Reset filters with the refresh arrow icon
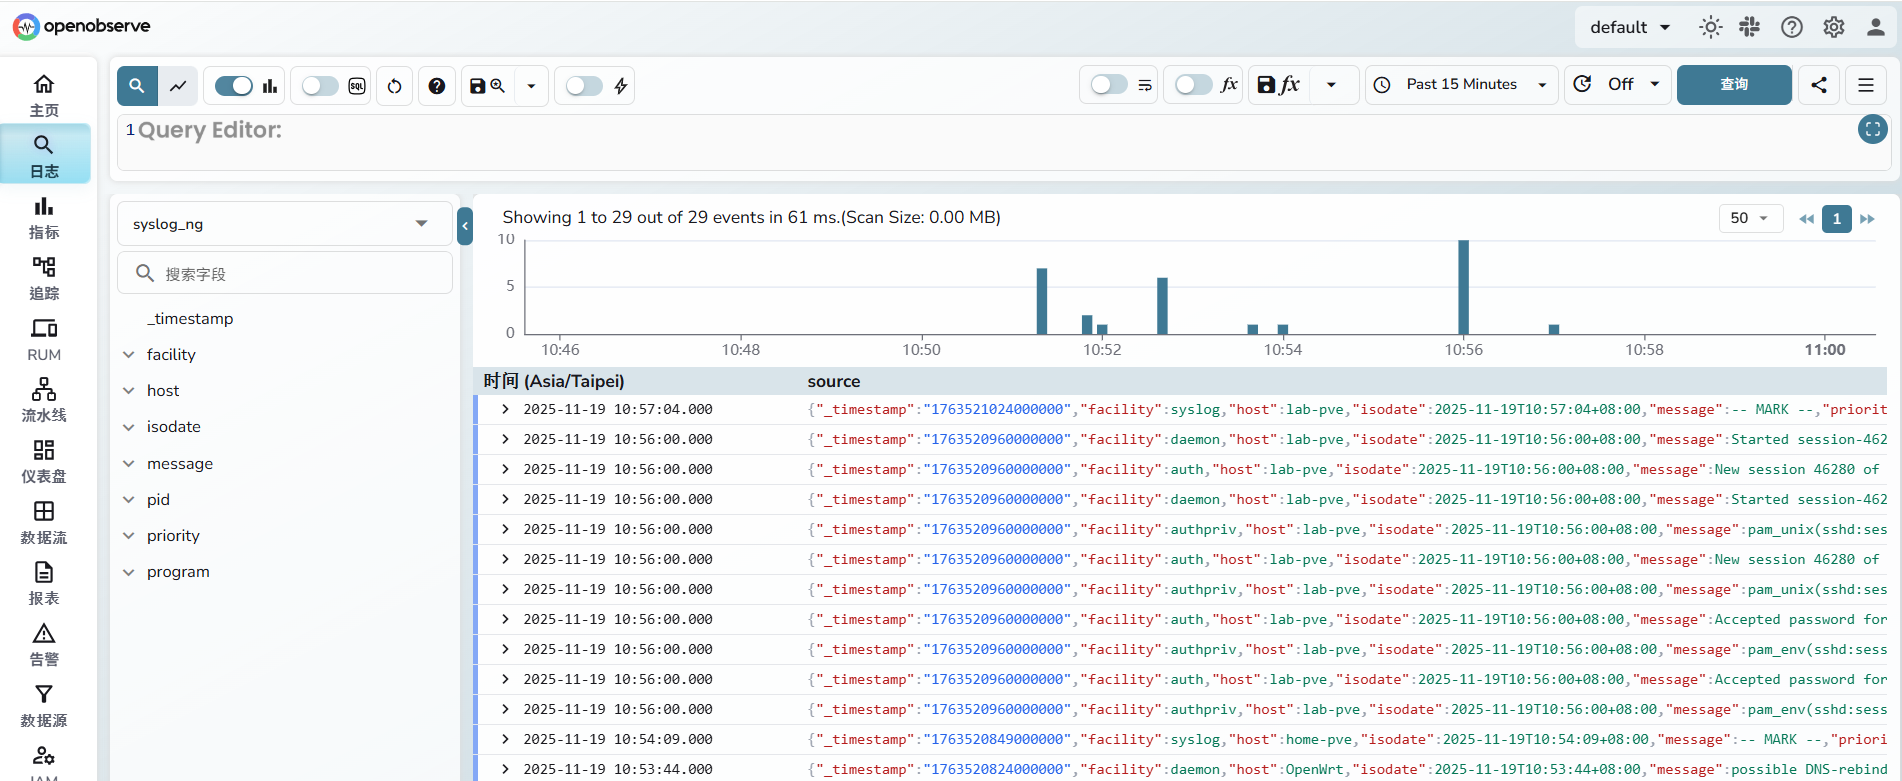 click(x=395, y=86)
